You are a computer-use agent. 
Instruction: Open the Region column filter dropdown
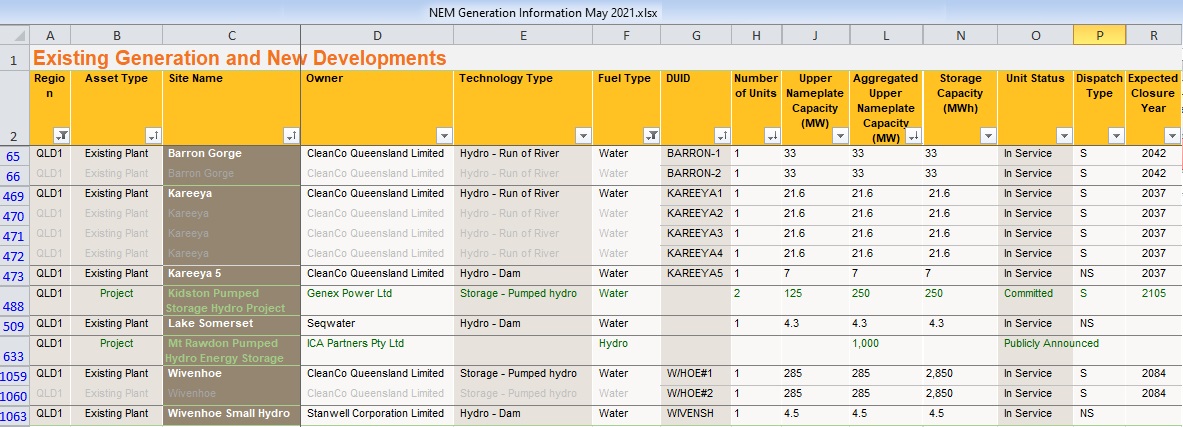click(62, 136)
